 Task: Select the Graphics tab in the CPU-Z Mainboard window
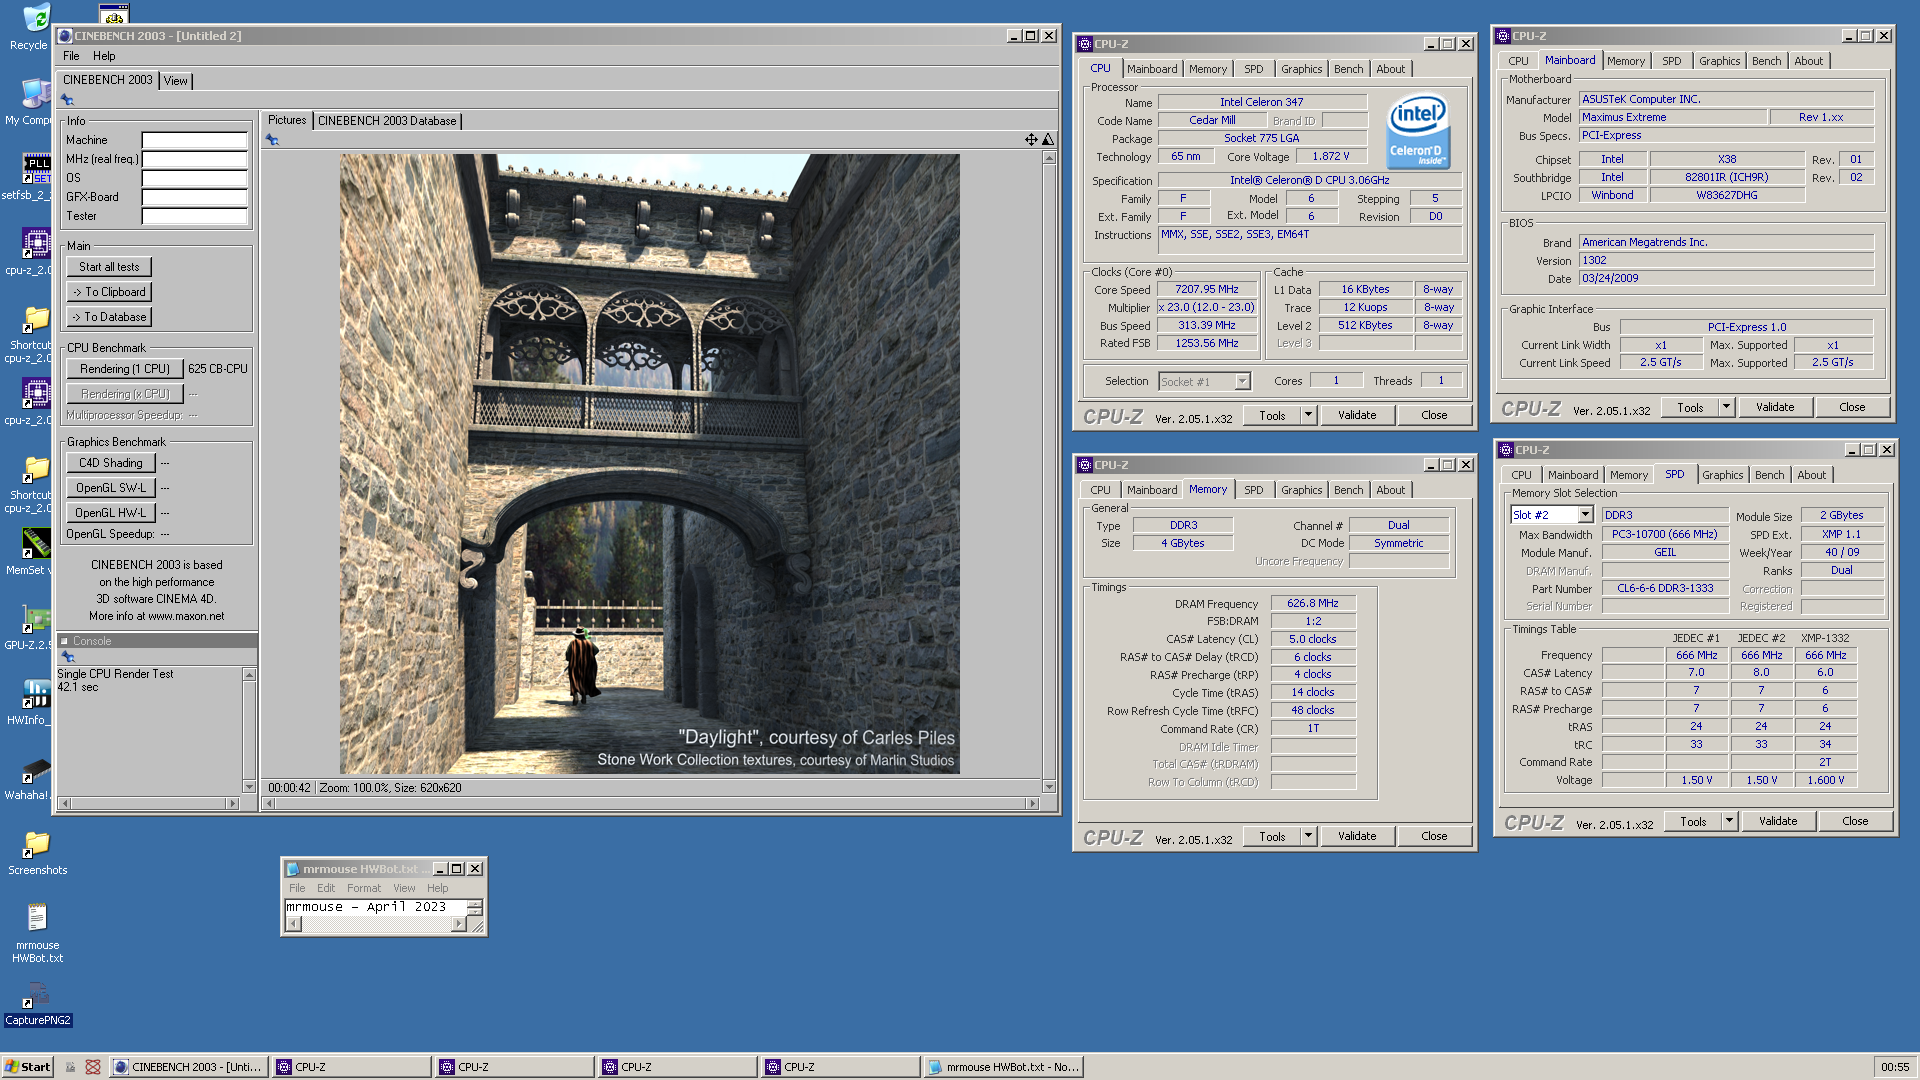[x=1719, y=61]
